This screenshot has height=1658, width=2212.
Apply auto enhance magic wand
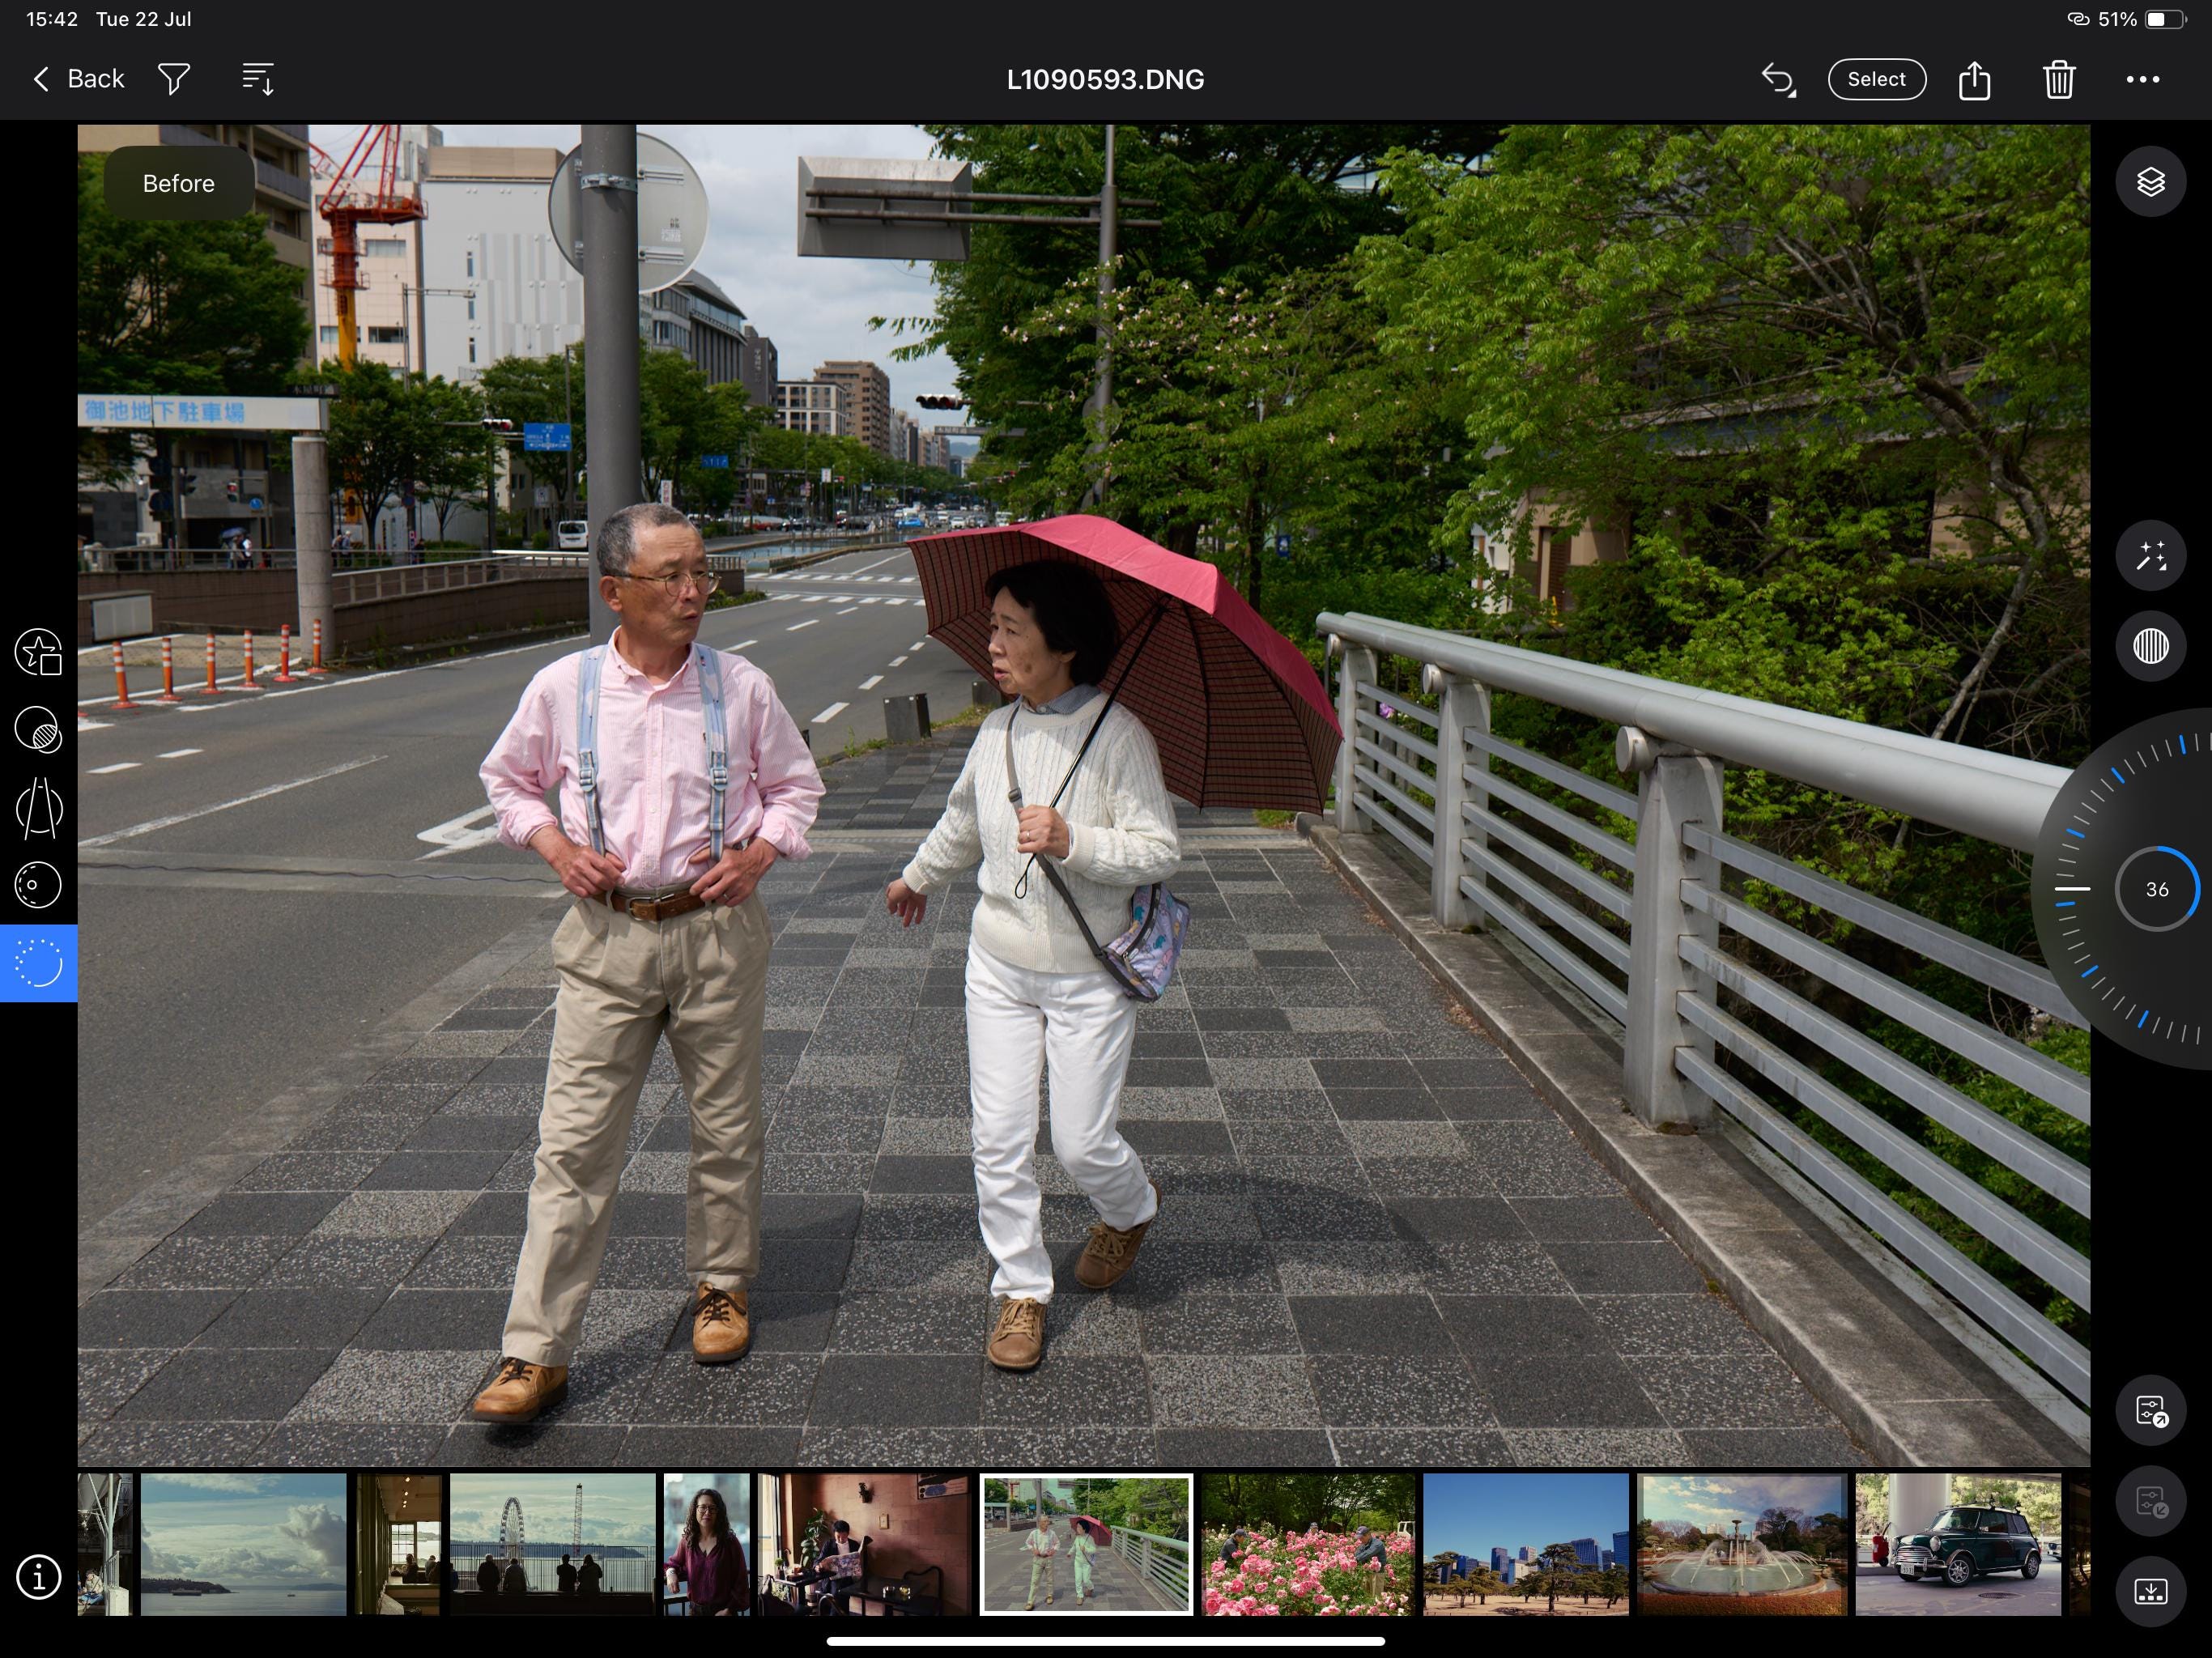[2150, 556]
